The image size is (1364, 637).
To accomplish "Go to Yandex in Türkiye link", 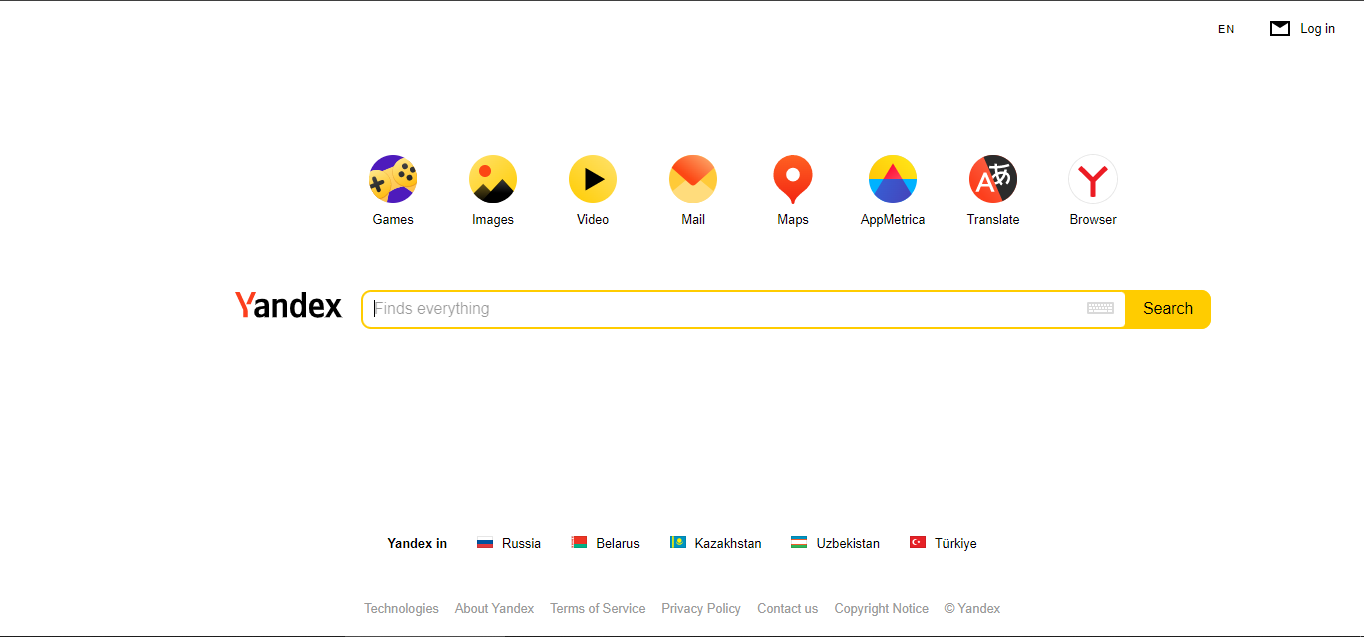I will click(x=956, y=543).
